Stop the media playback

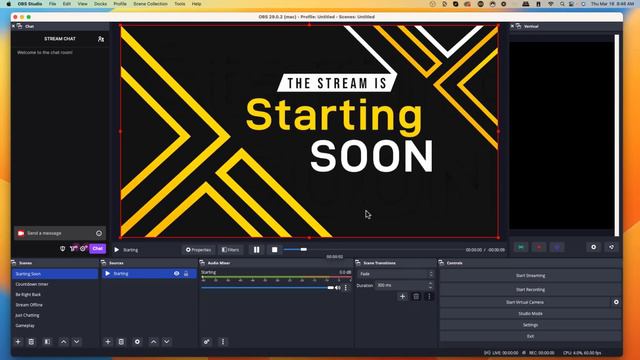coord(275,249)
